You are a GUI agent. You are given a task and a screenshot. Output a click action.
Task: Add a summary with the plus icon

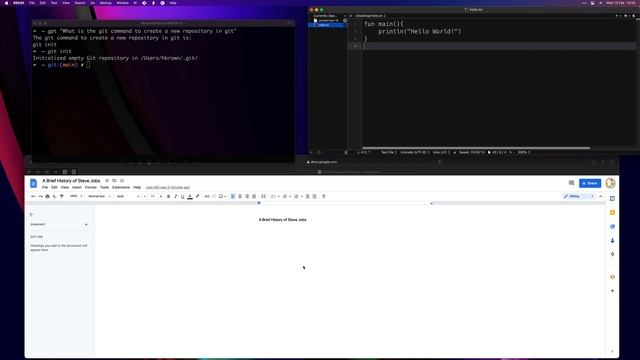tap(86, 224)
